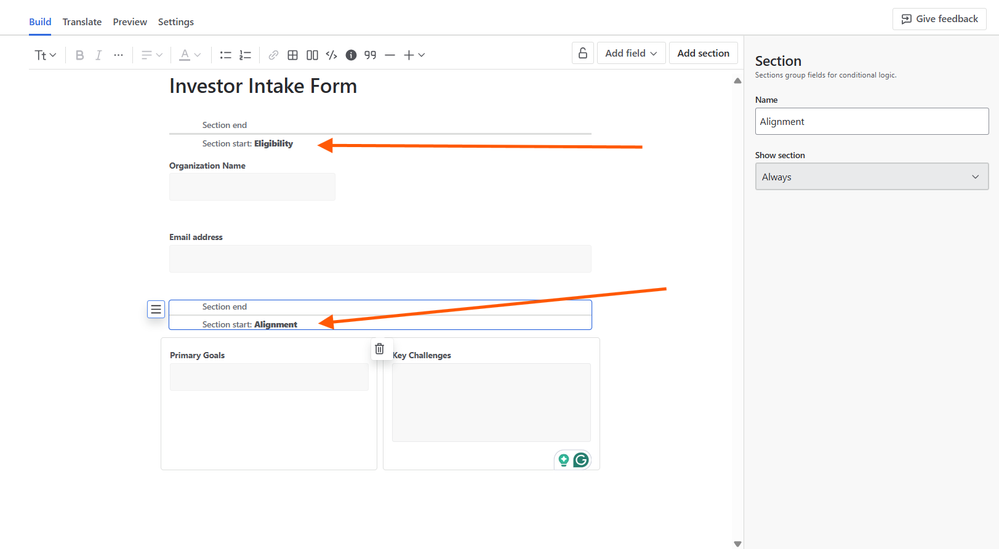This screenshot has width=999, height=549.
Task: Edit the section Name field
Action: tap(872, 121)
